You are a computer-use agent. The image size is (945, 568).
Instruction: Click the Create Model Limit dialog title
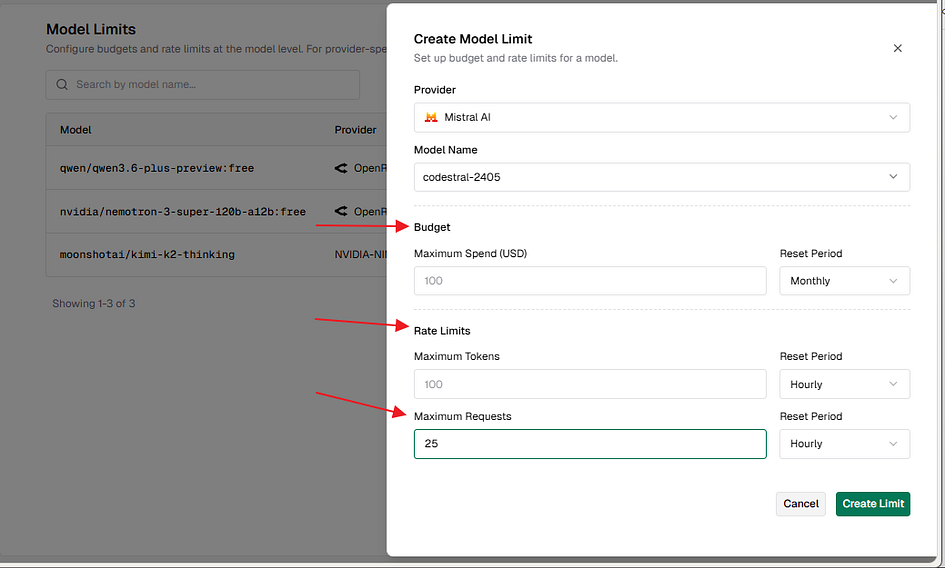[x=473, y=39]
